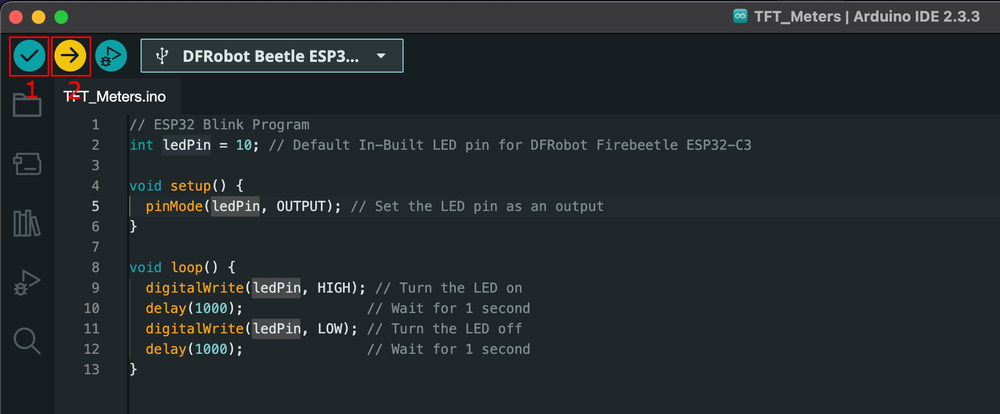Screen dimensions: 1000x414
Task: Open the Boards Manager sidebar icon
Action: coord(27,165)
